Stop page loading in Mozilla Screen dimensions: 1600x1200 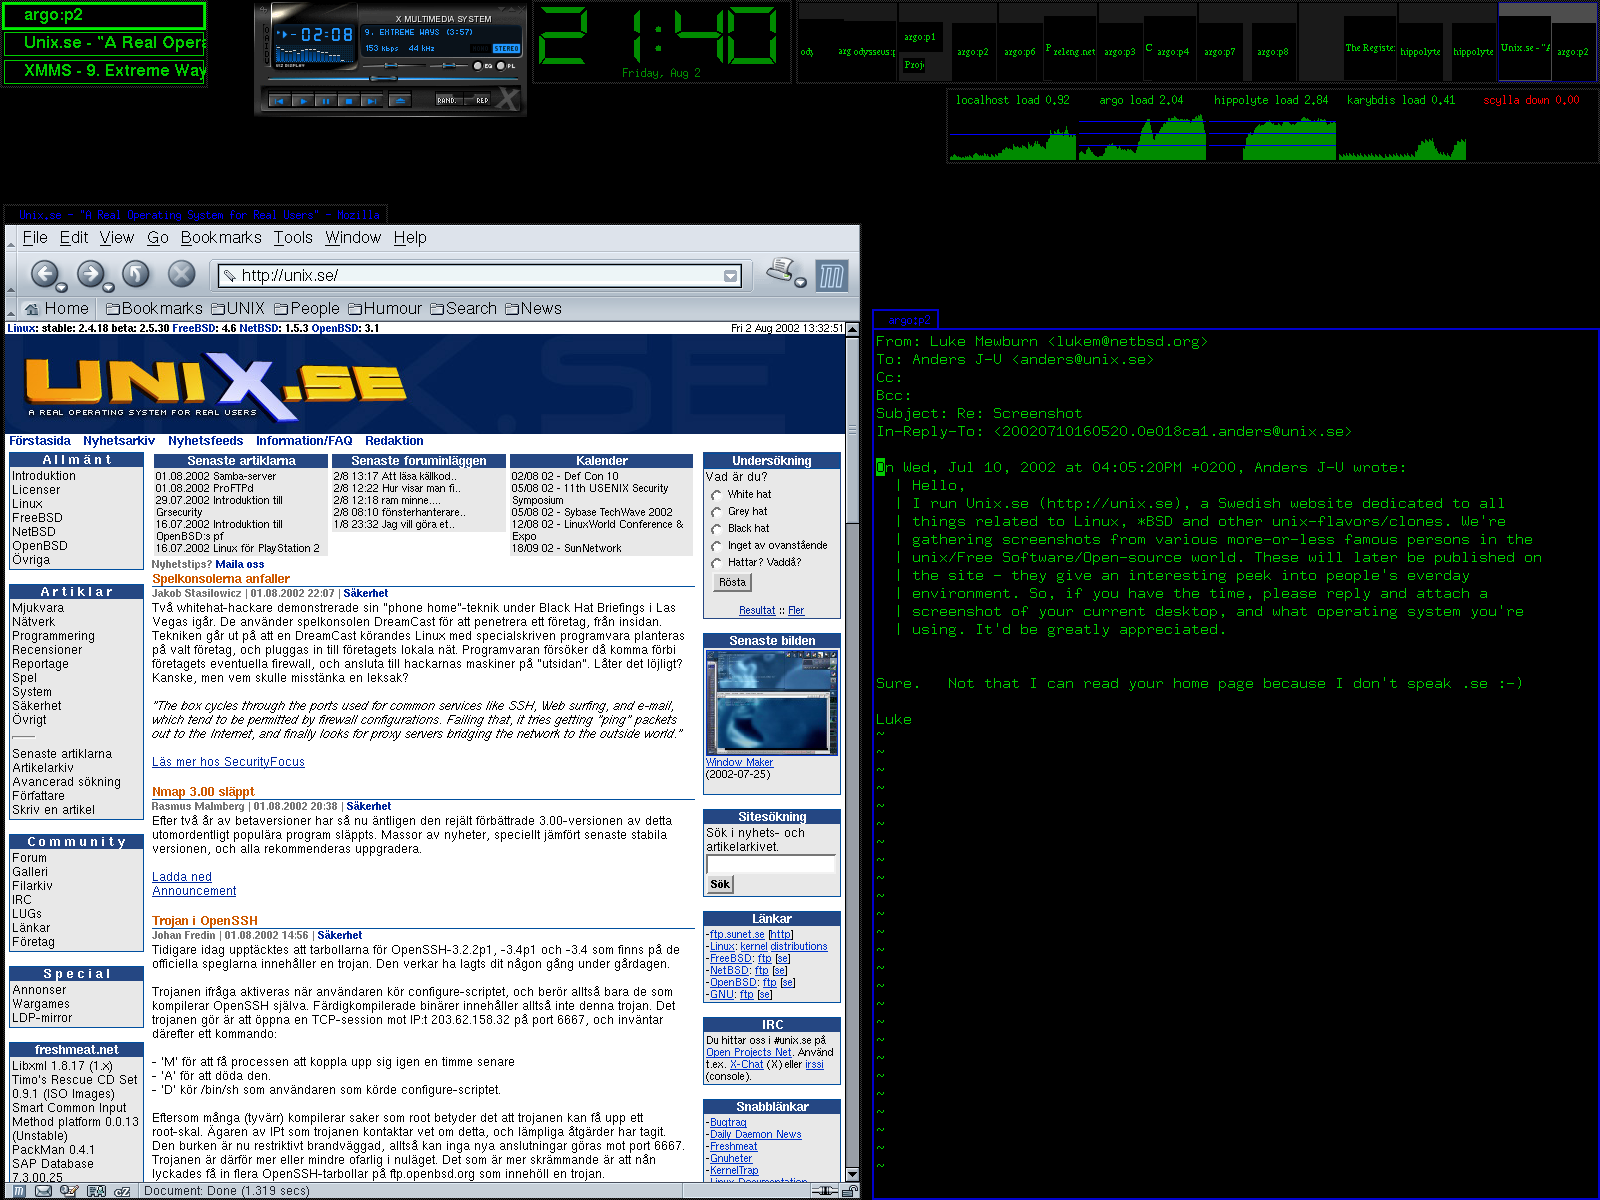coord(181,274)
